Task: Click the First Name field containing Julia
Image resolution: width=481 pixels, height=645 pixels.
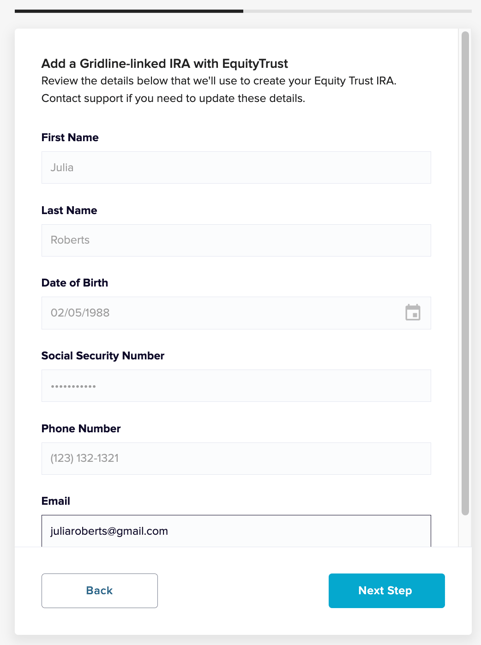Action: pos(236,167)
